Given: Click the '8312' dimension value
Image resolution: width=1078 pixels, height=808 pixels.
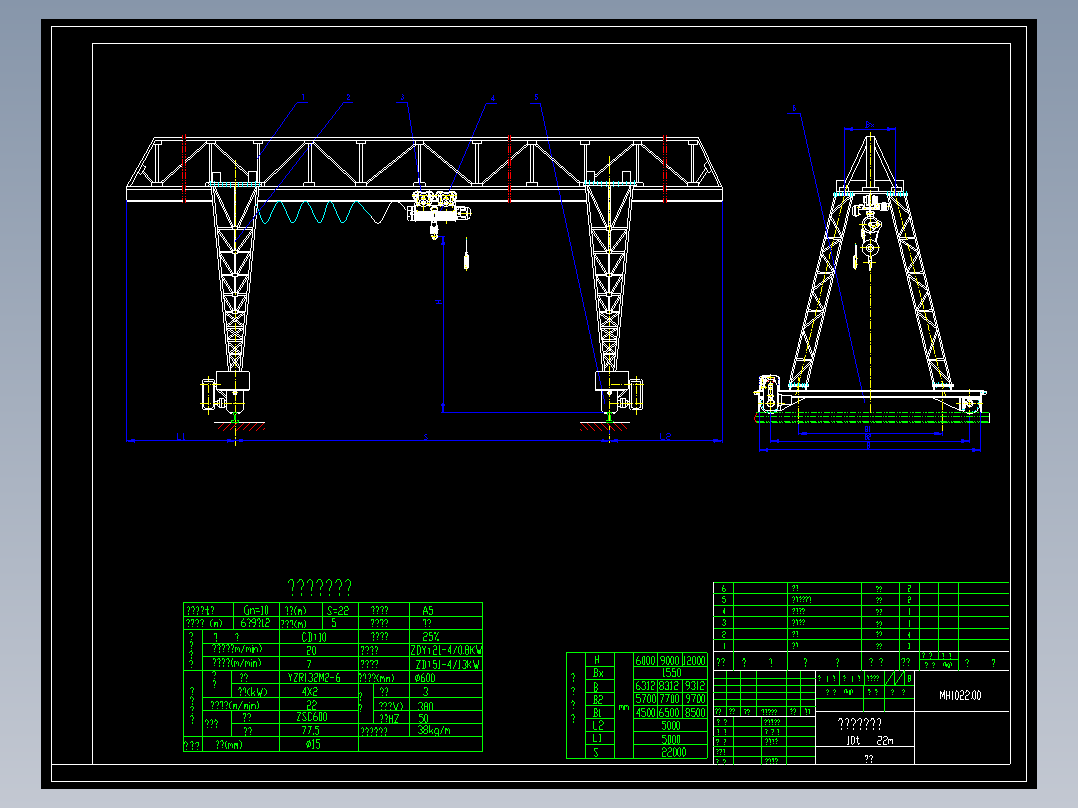Looking at the screenshot, I should 670,686.
